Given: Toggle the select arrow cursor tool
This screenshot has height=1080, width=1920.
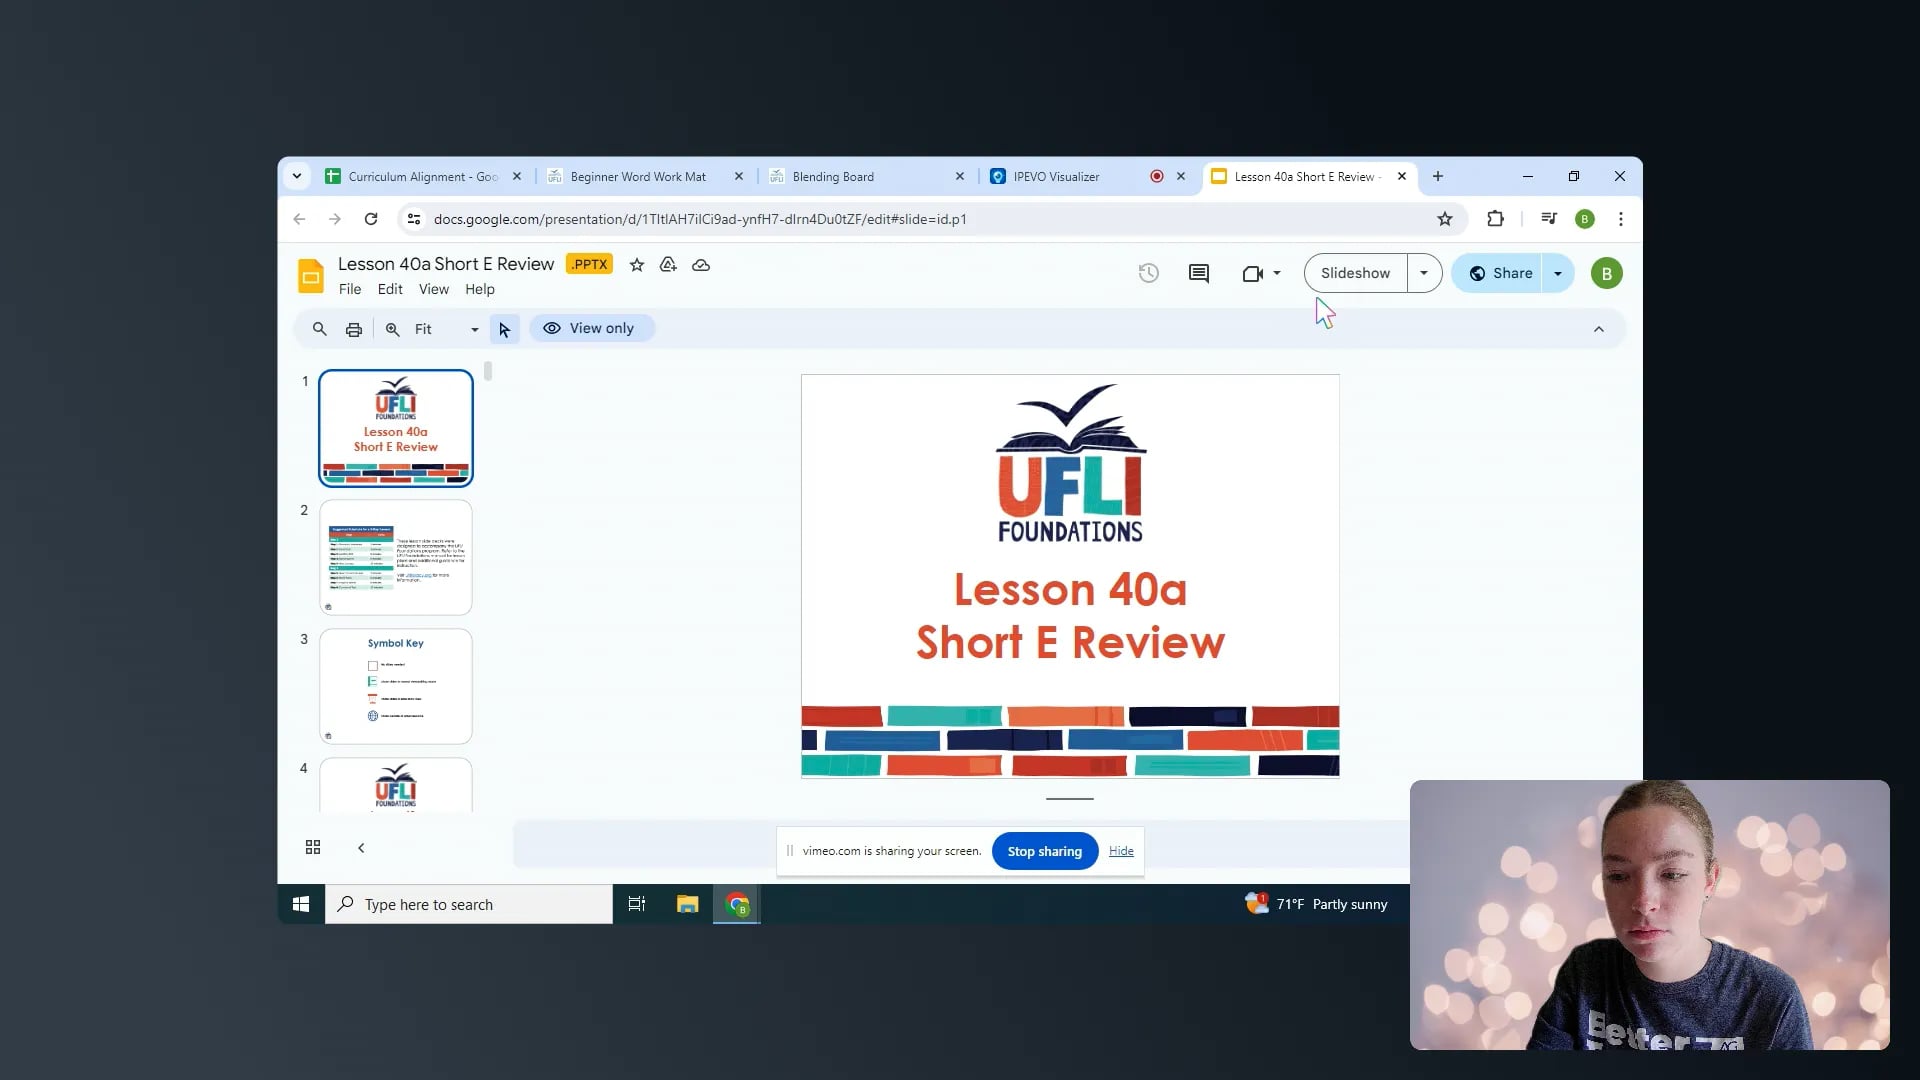Looking at the screenshot, I should 504,329.
